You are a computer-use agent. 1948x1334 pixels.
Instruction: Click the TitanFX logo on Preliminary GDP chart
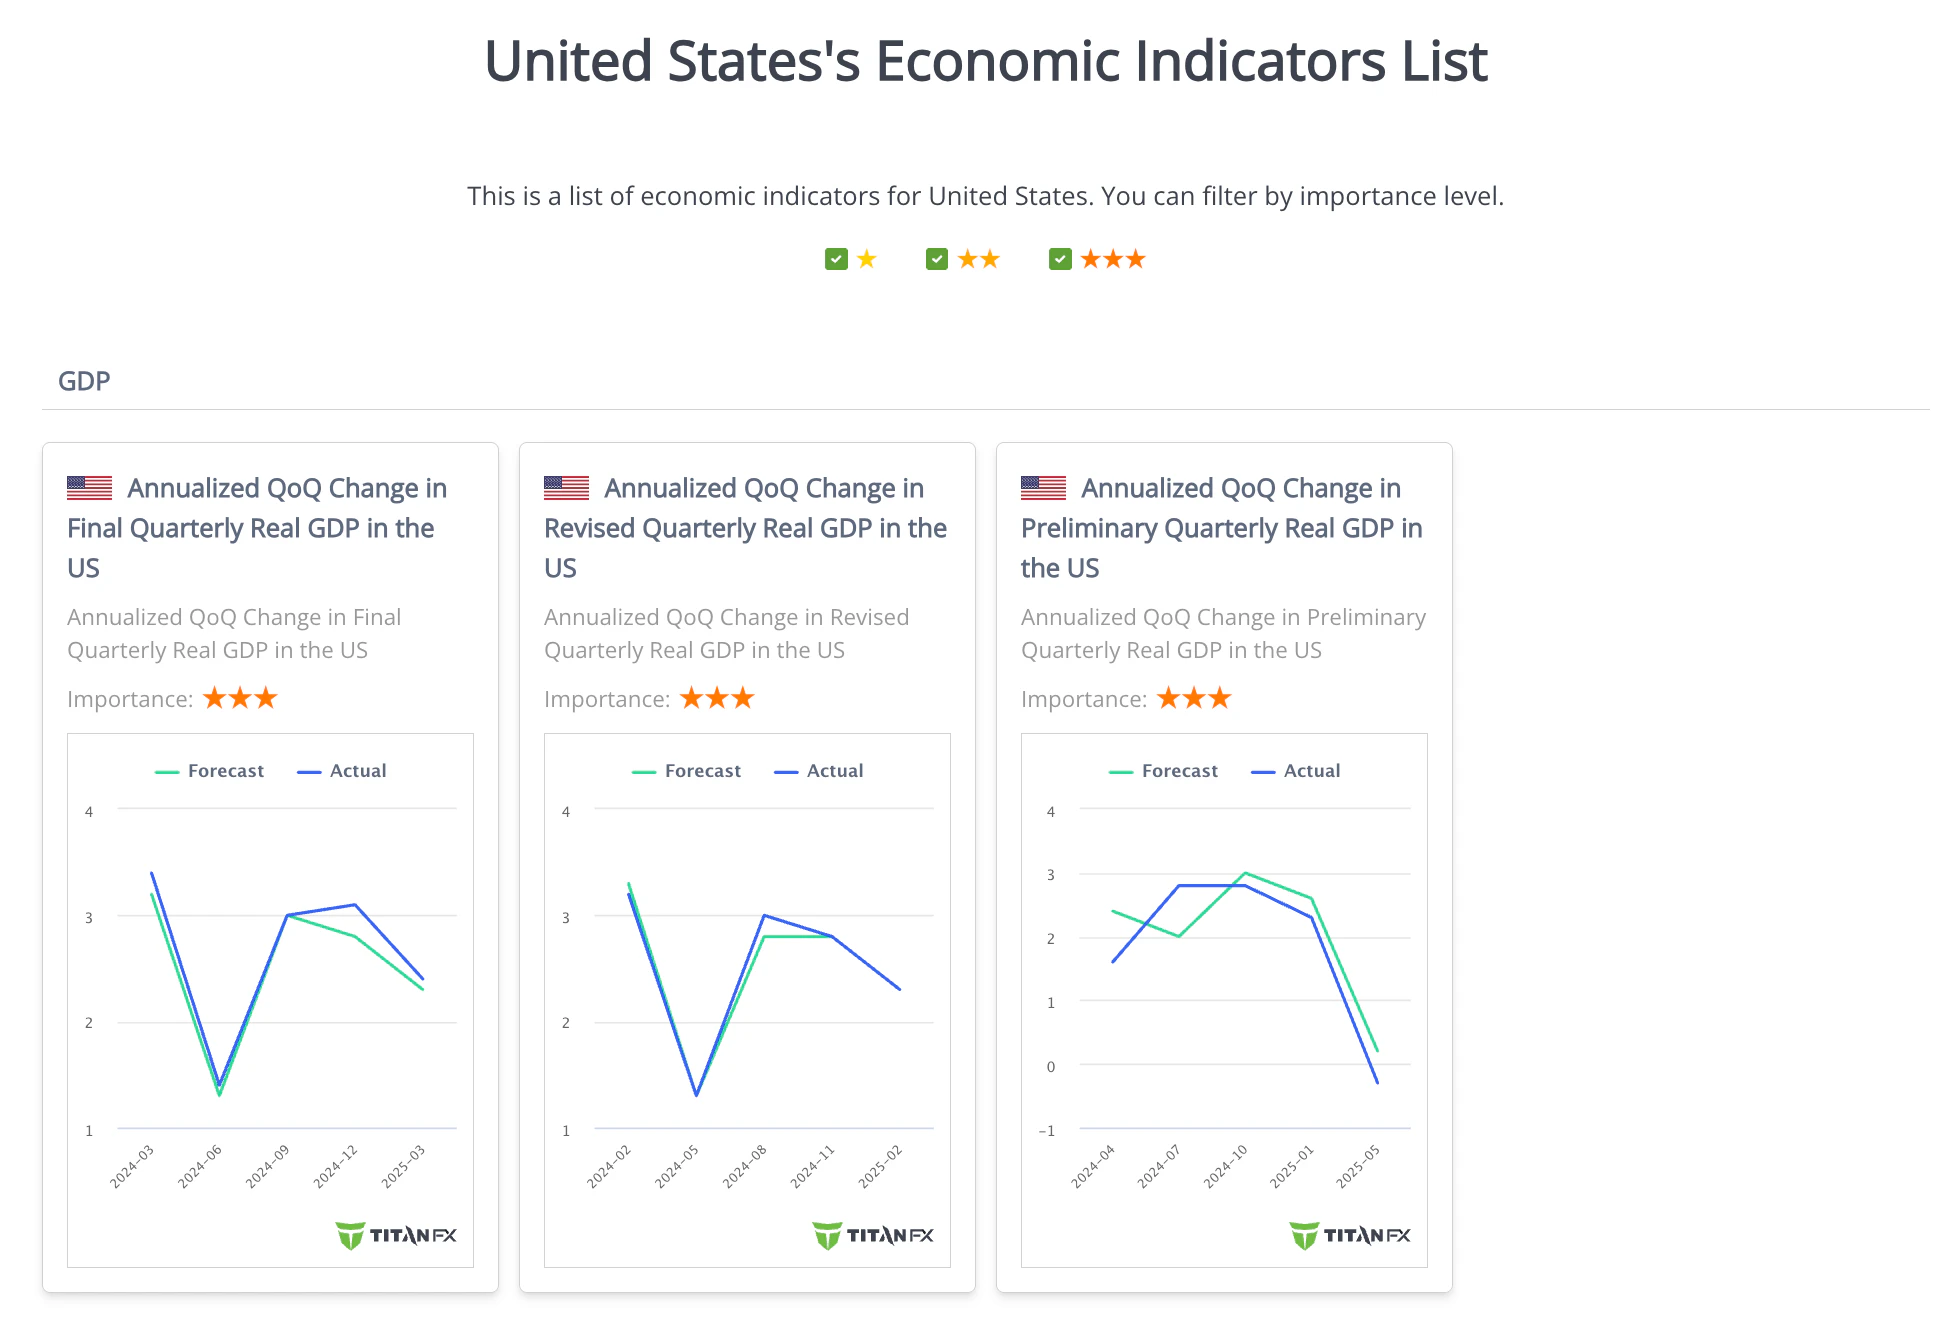[x=1349, y=1235]
